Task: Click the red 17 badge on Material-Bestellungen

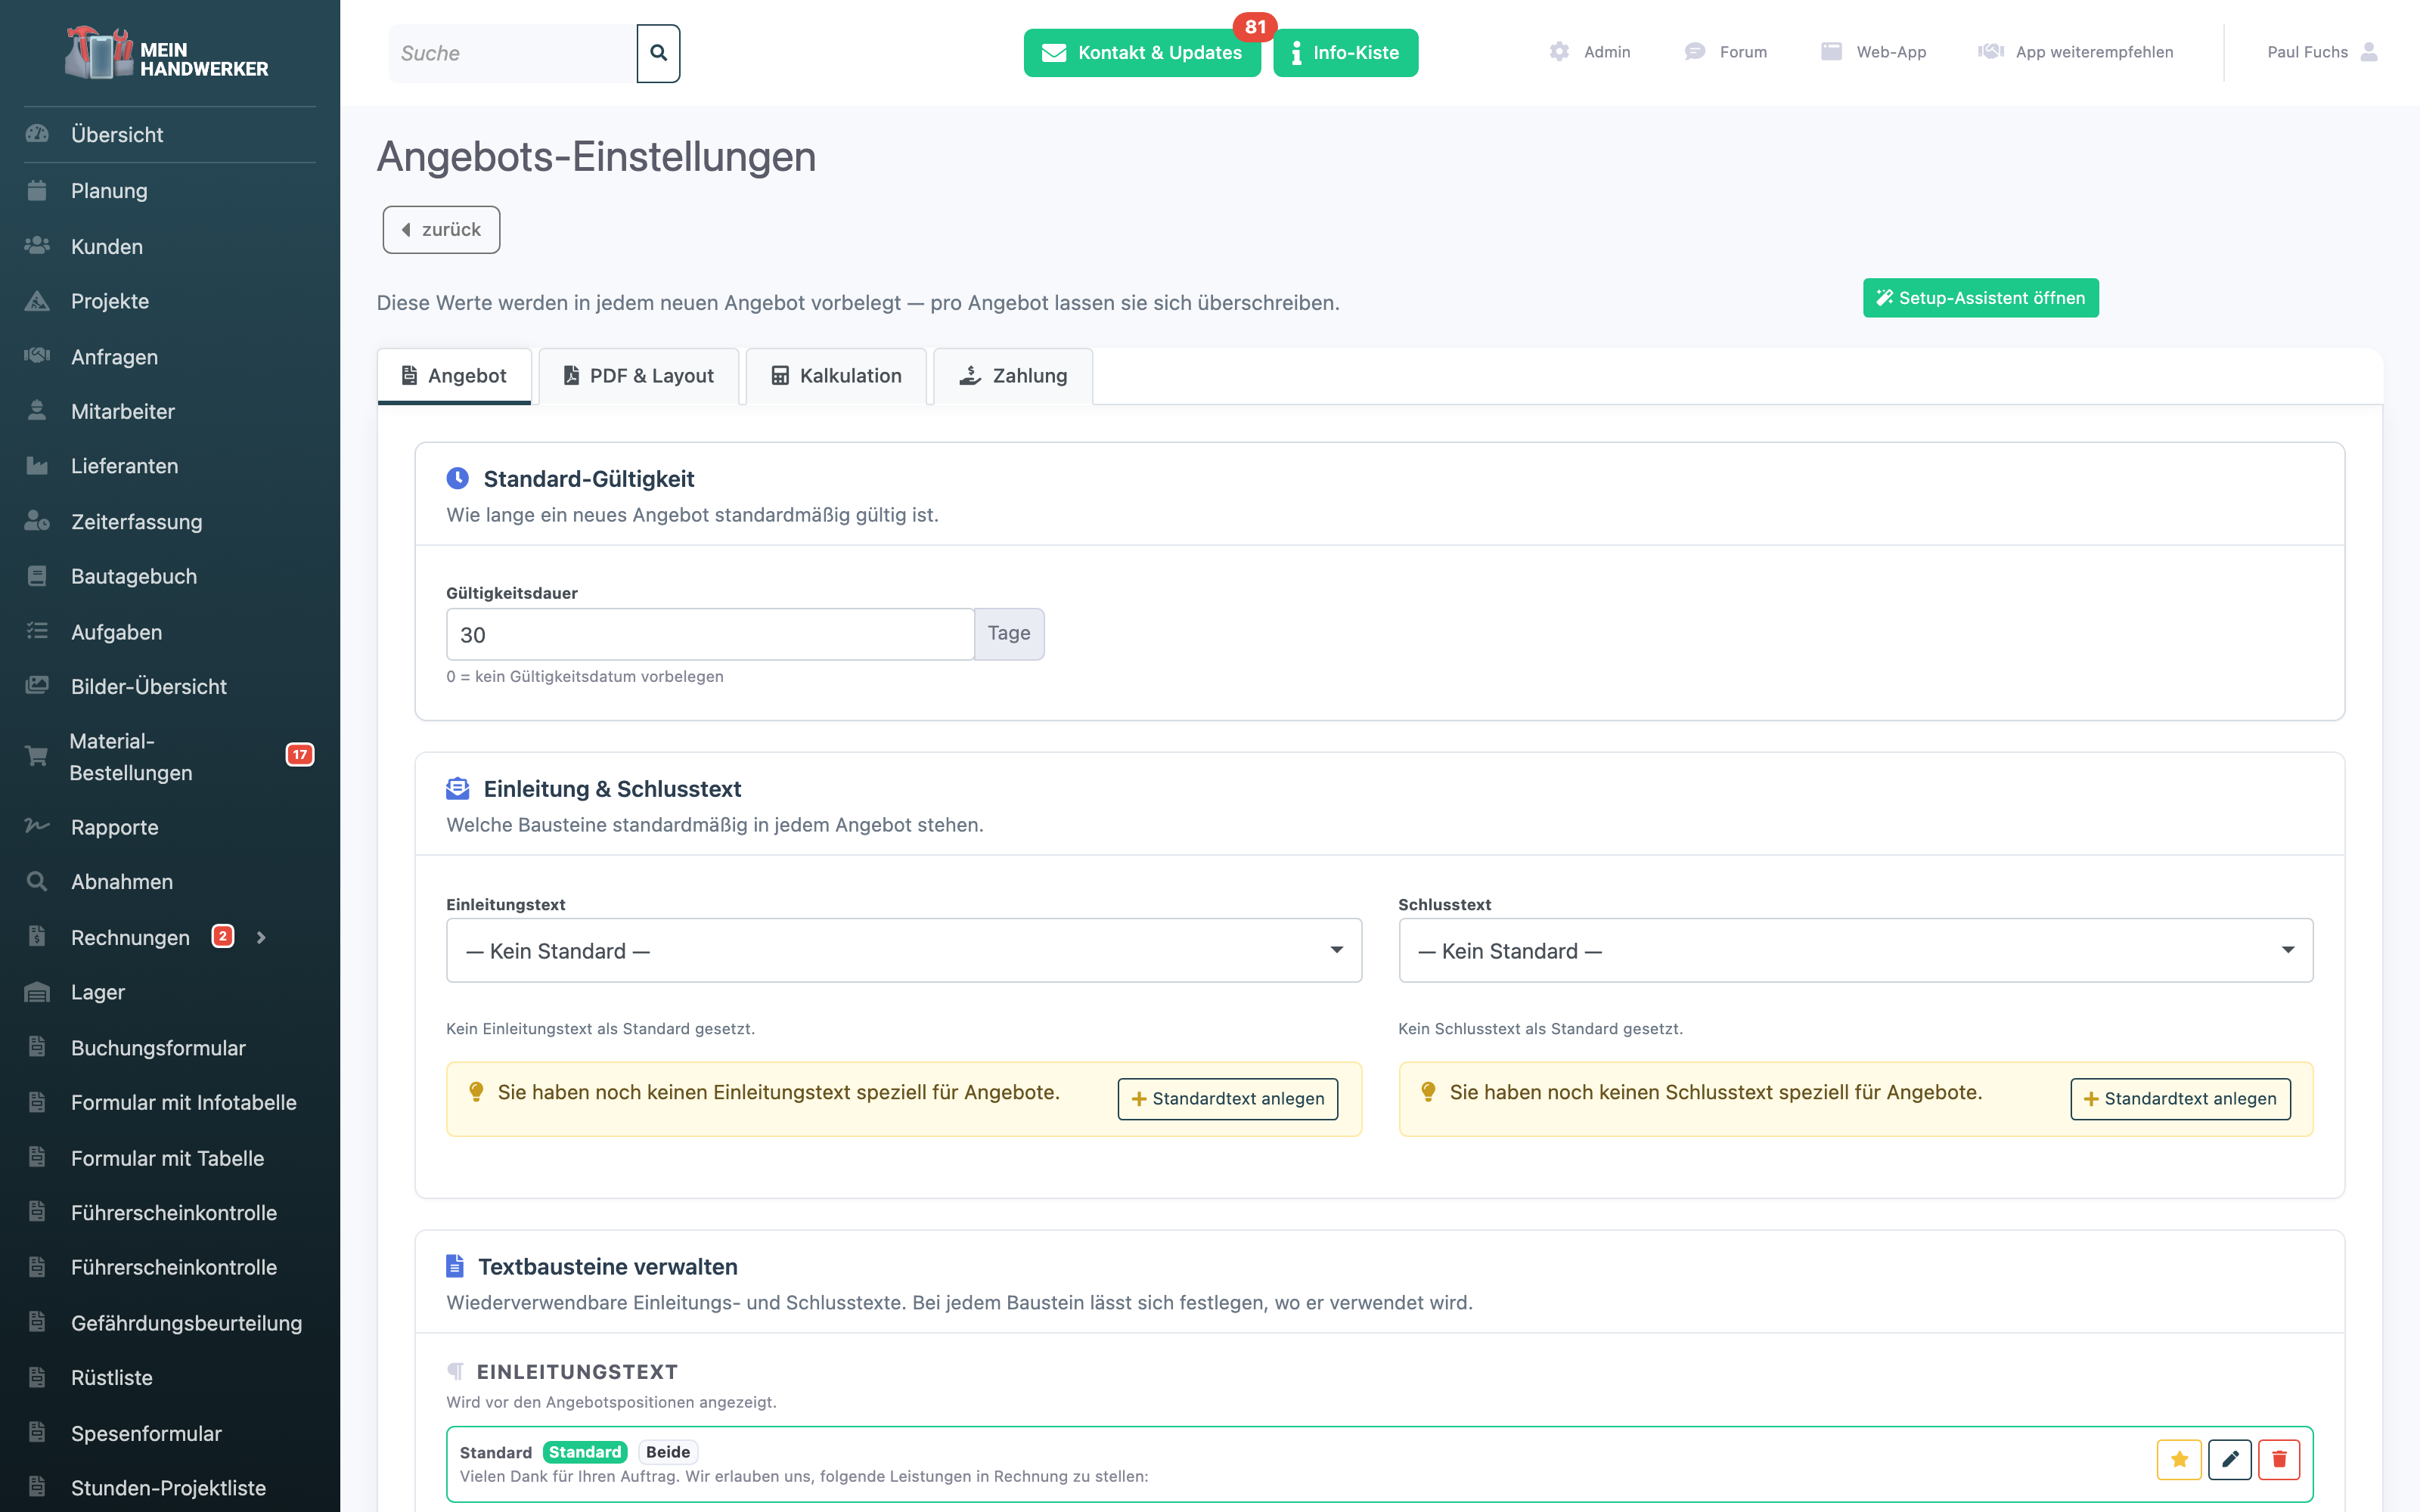Action: [x=300, y=755]
